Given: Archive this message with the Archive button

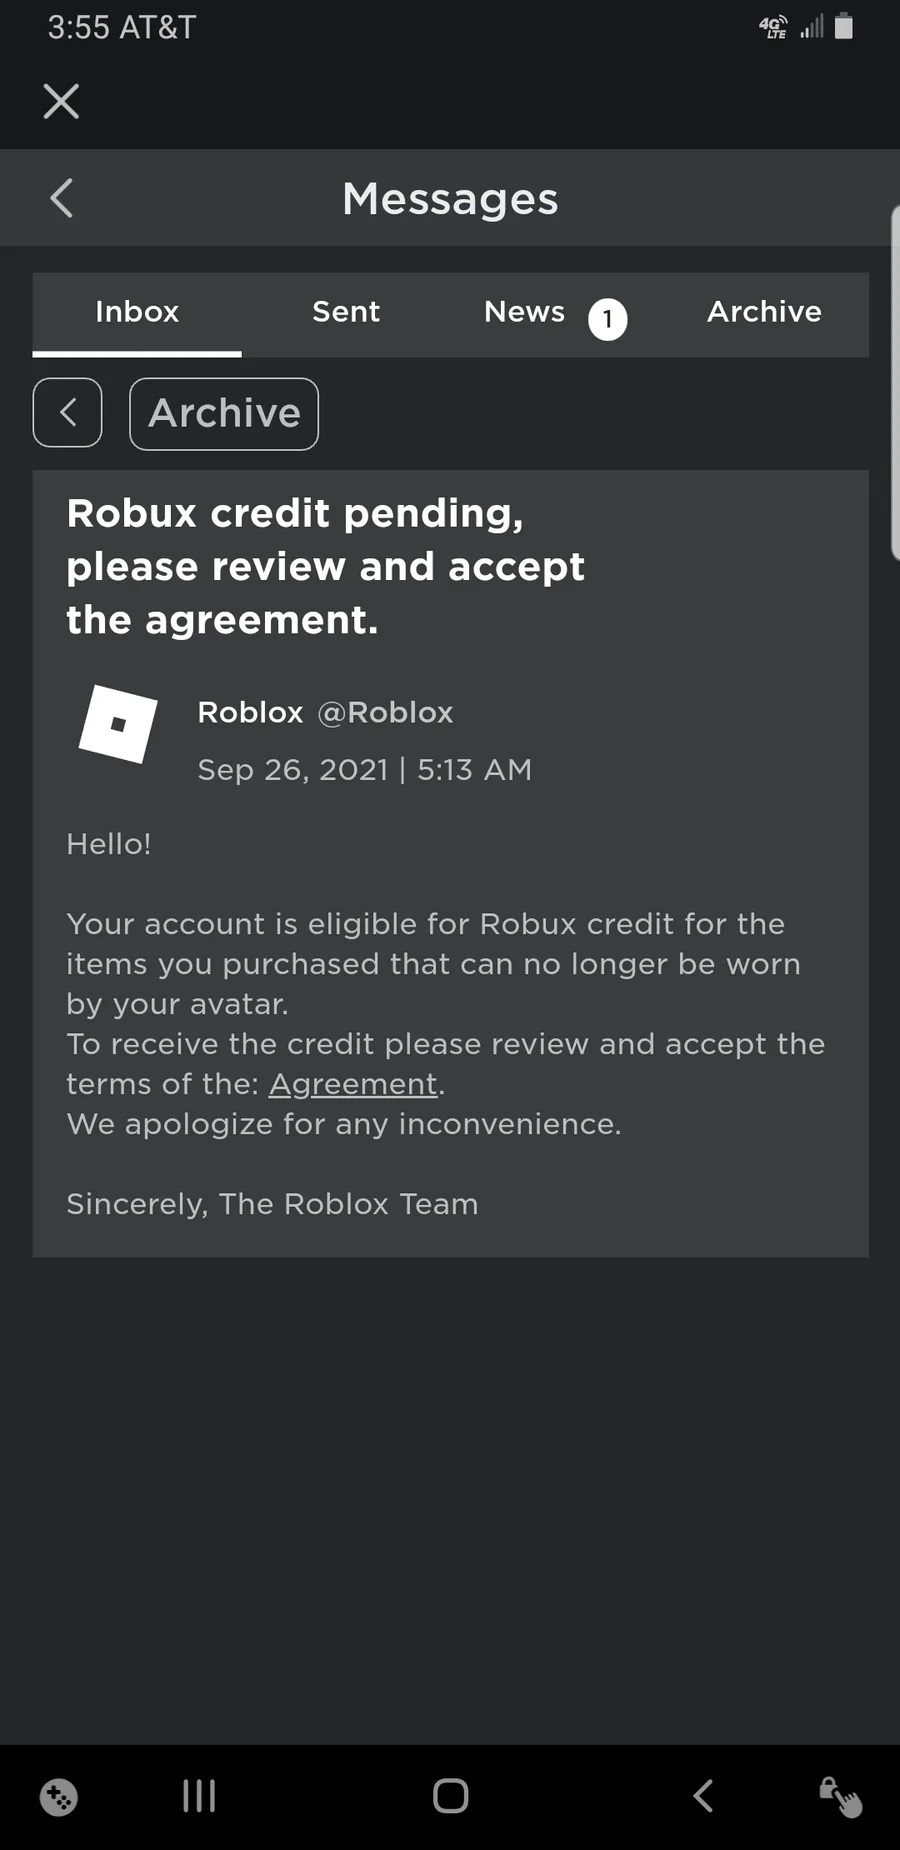Looking at the screenshot, I should click(224, 413).
